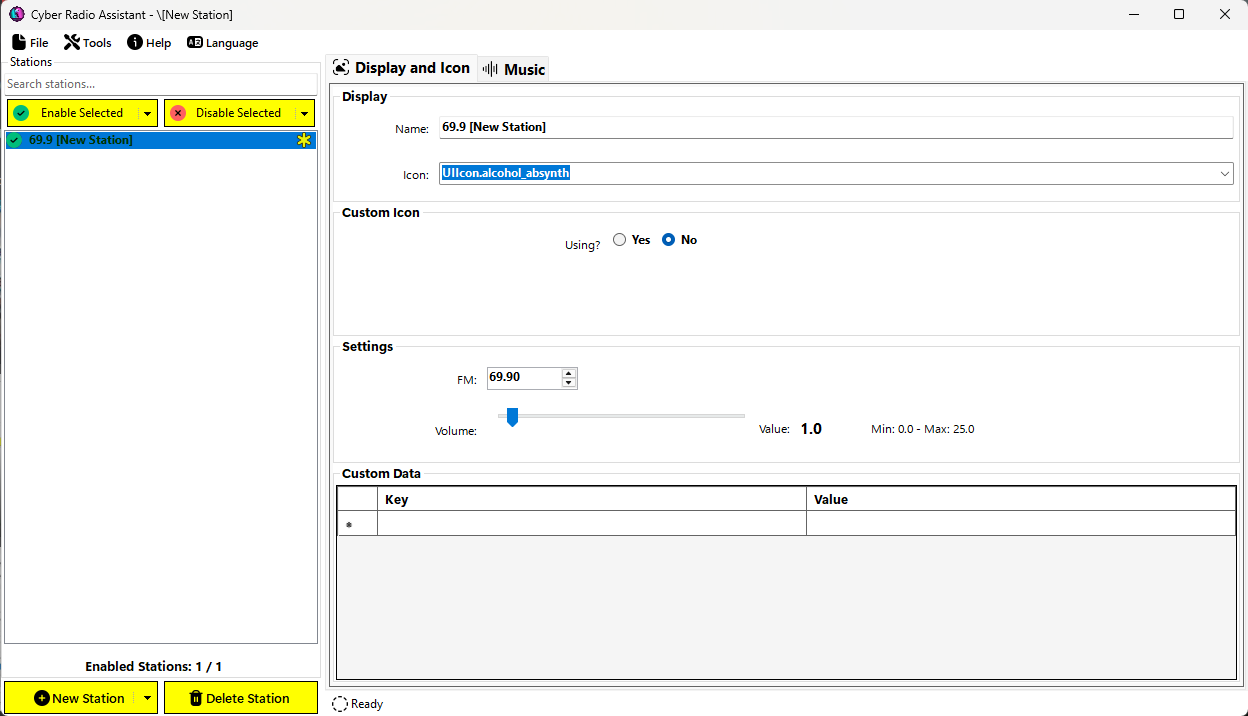Screen dimensions: 1248x716
Task: Click the station Name text field
Action: coord(836,127)
